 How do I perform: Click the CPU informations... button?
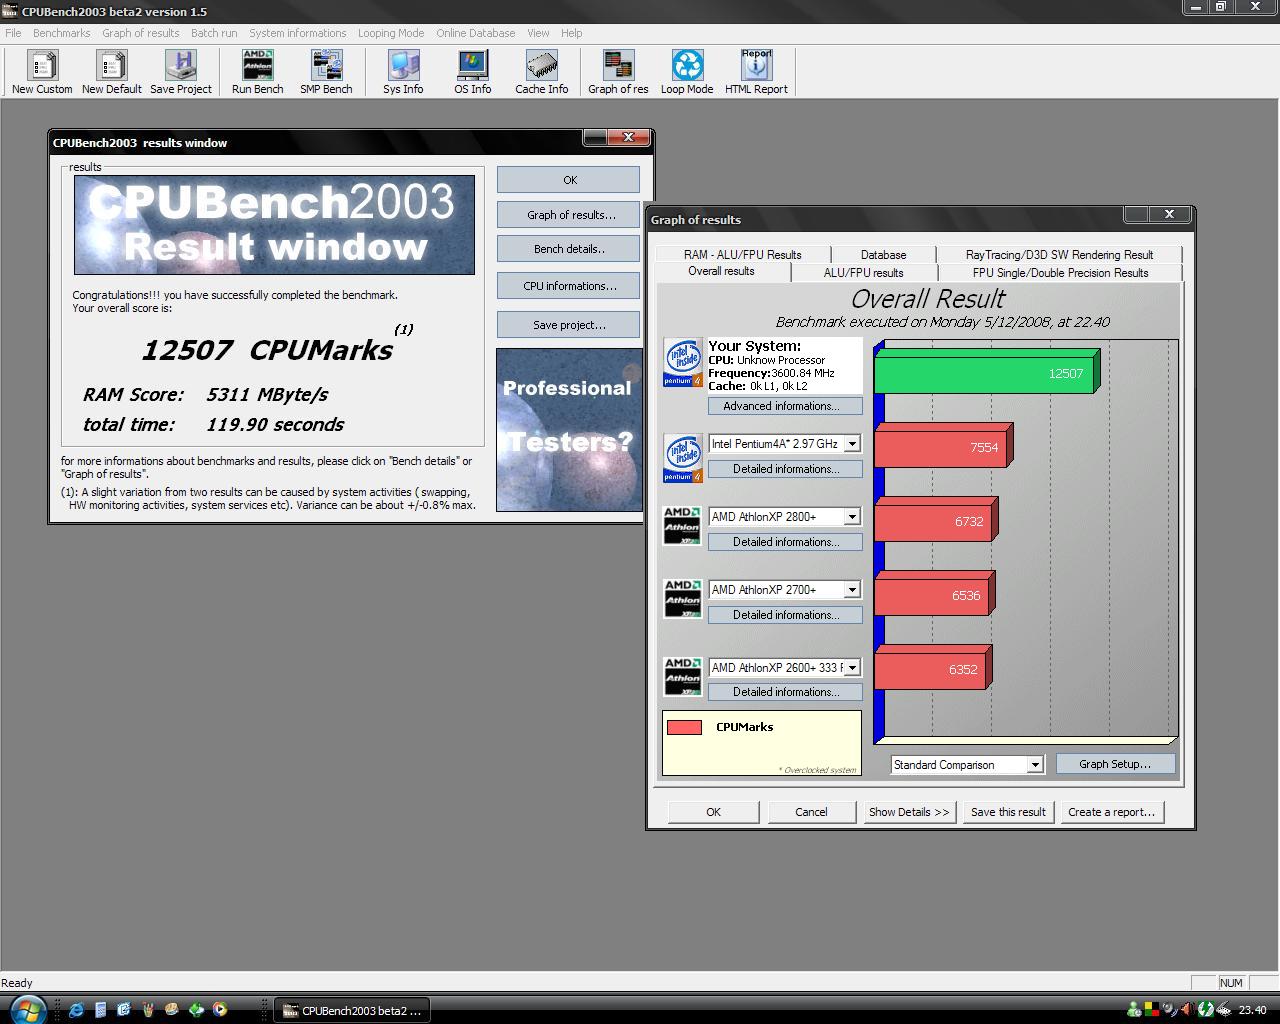[569, 286]
